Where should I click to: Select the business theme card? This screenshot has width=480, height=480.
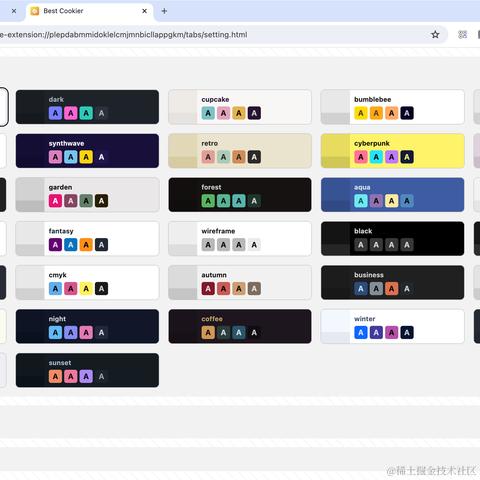coord(393,283)
